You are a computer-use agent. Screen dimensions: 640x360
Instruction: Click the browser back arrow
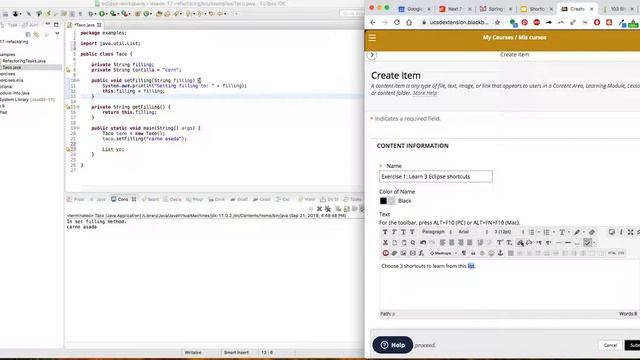click(x=373, y=22)
